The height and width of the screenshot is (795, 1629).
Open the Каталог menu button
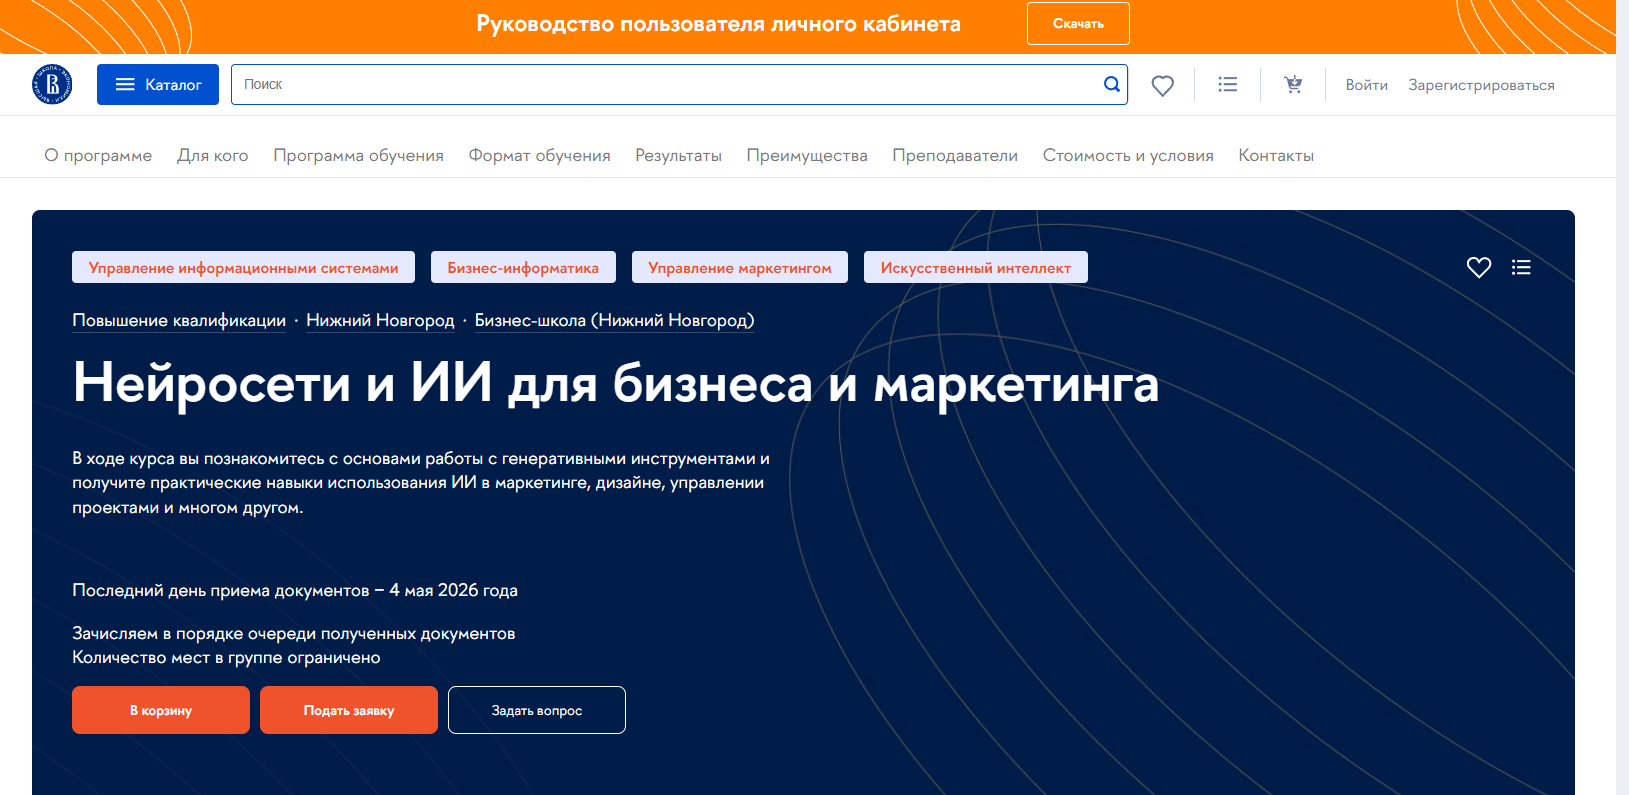coord(158,85)
